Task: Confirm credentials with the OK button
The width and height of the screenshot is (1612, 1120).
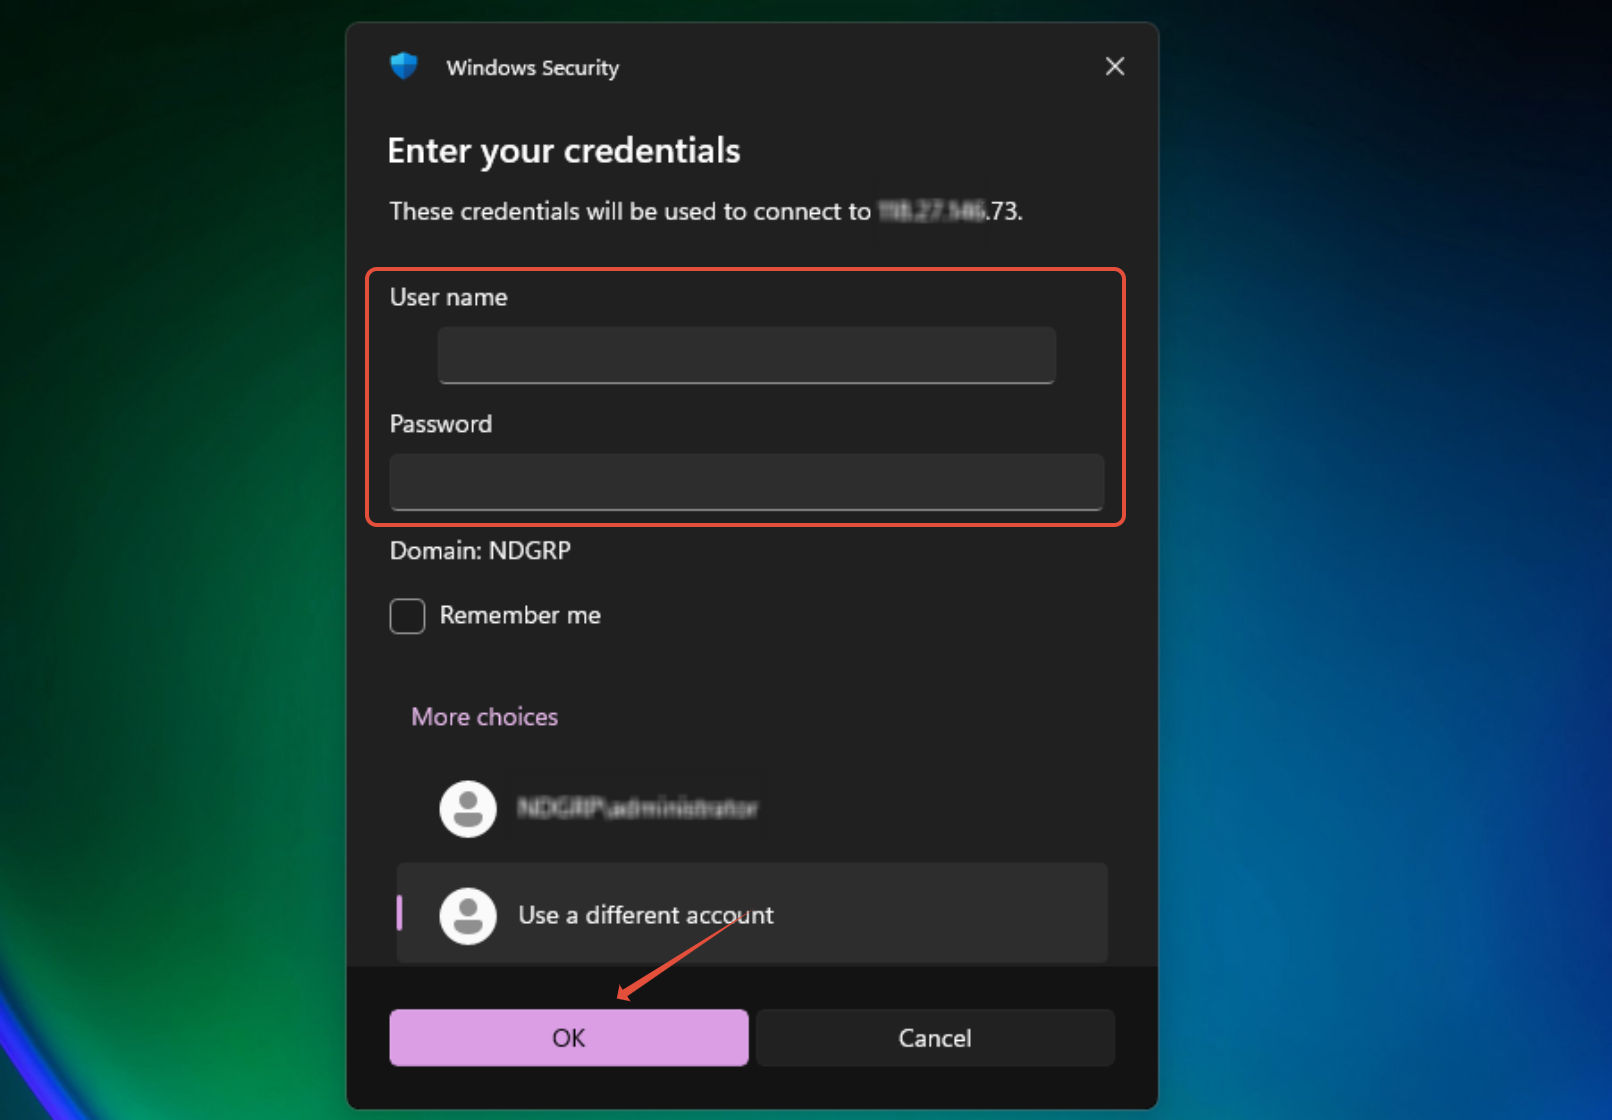Action: pyautogui.click(x=569, y=1038)
